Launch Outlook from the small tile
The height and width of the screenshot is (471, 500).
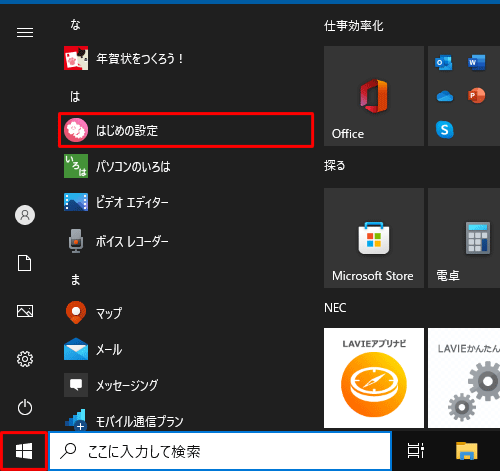pos(444,62)
